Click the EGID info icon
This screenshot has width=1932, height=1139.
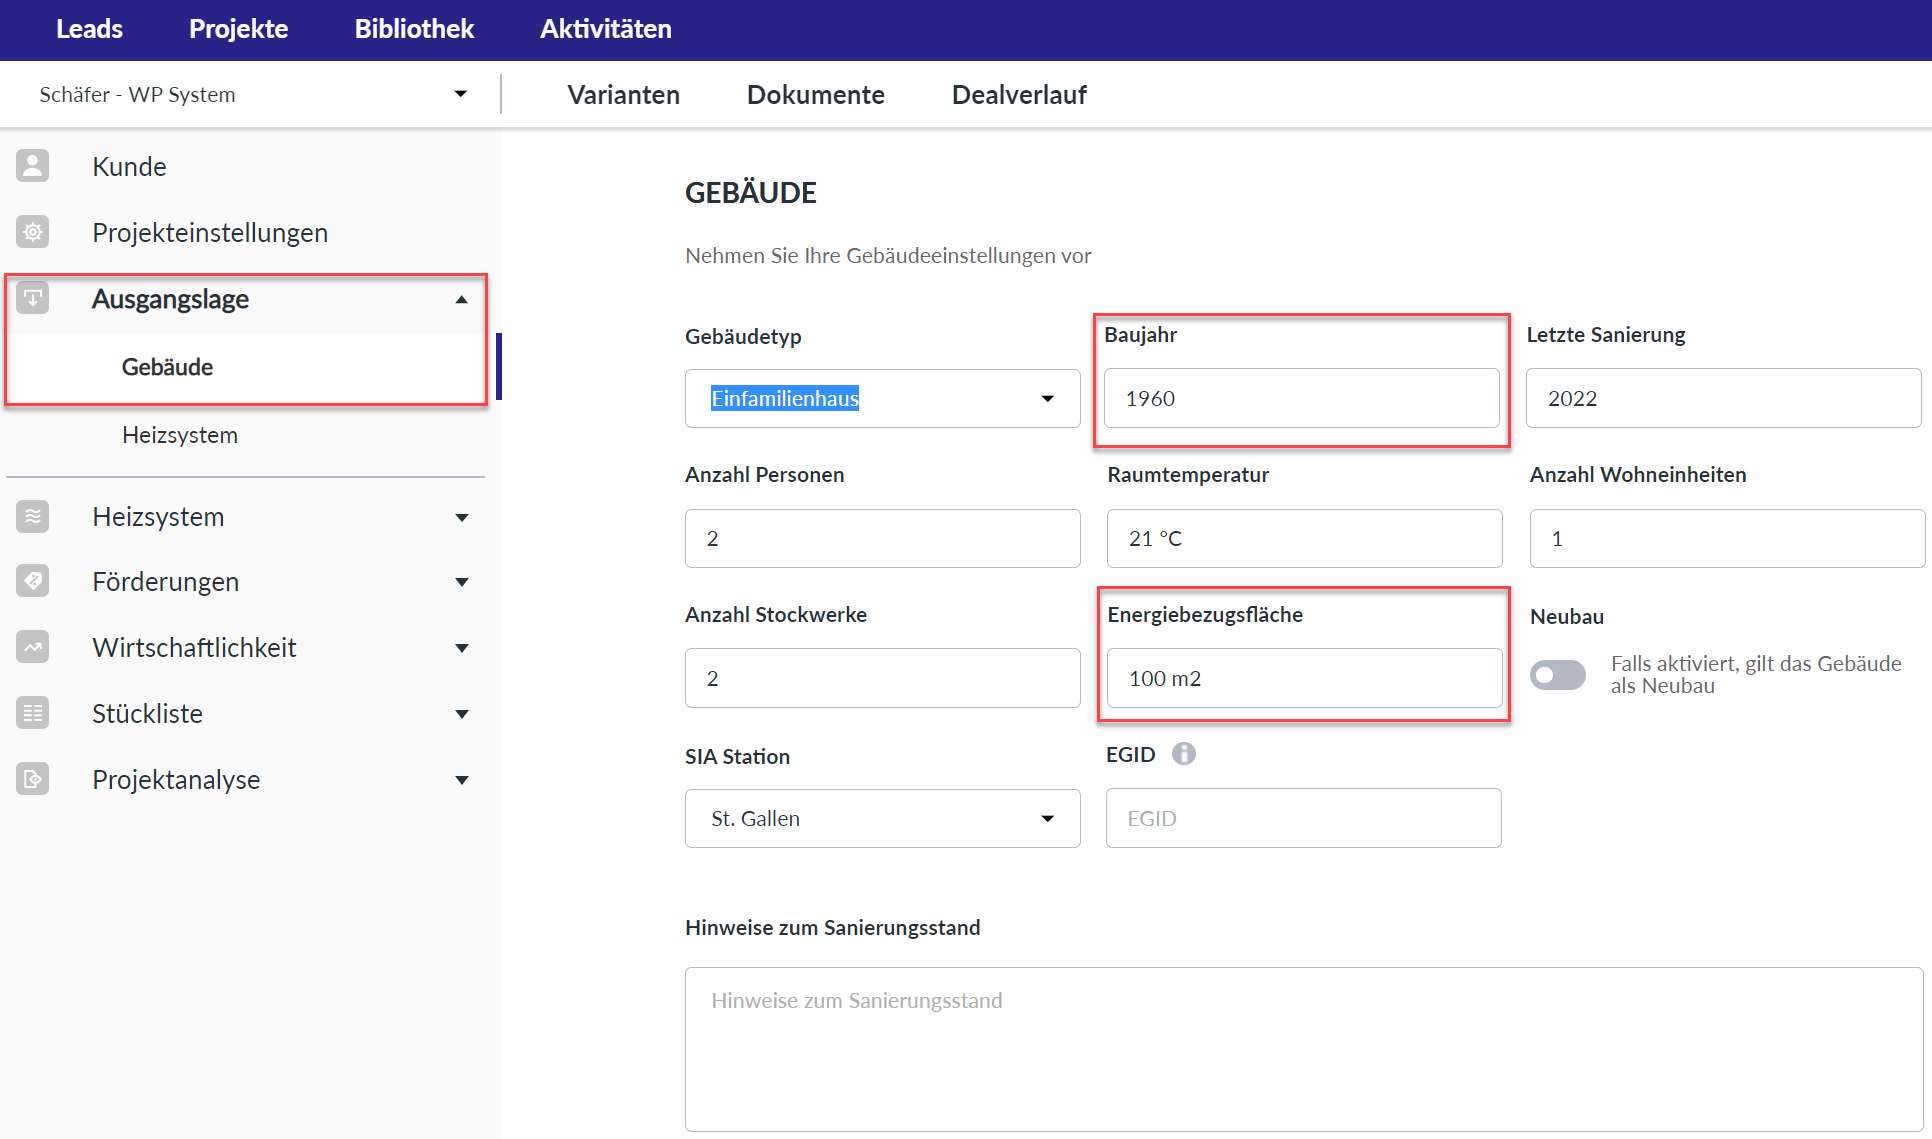pos(1183,754)
